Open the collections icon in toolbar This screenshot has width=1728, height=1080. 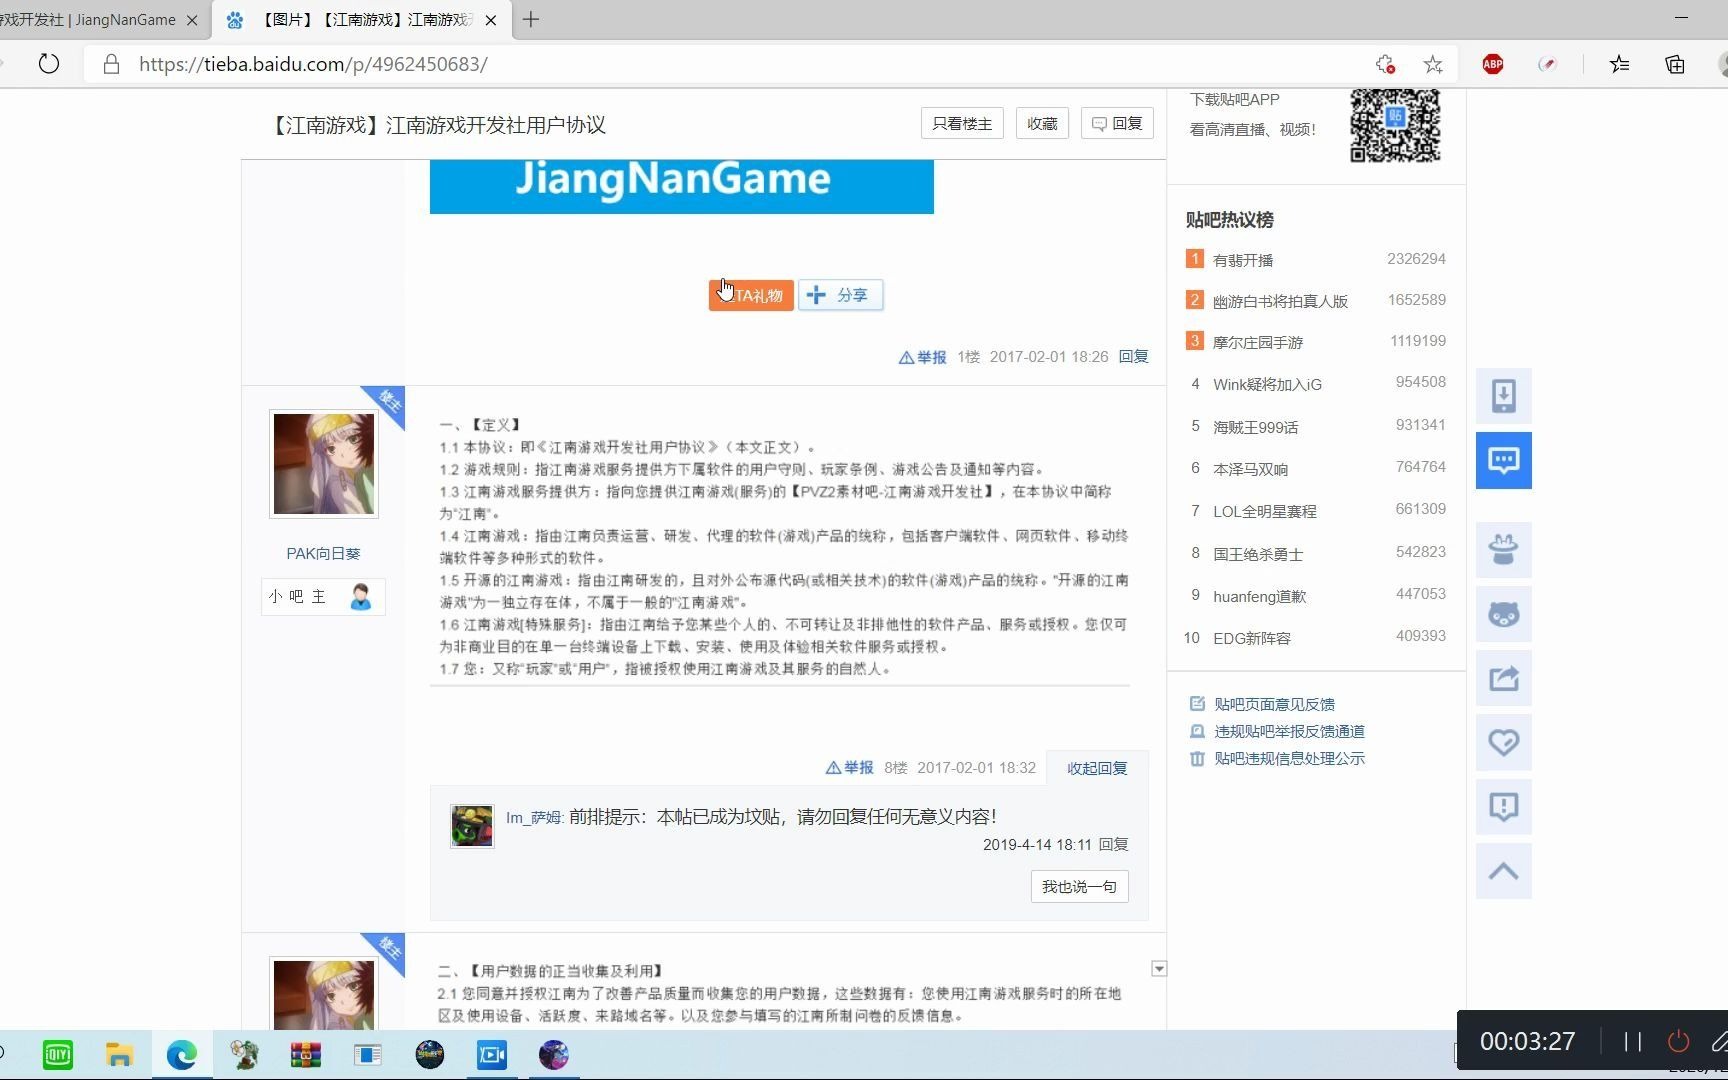(x=1675, y=64)
